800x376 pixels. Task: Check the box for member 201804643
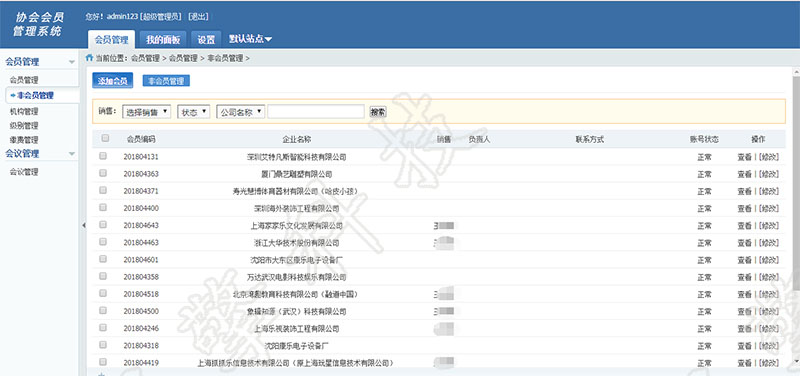coord(103,224)
